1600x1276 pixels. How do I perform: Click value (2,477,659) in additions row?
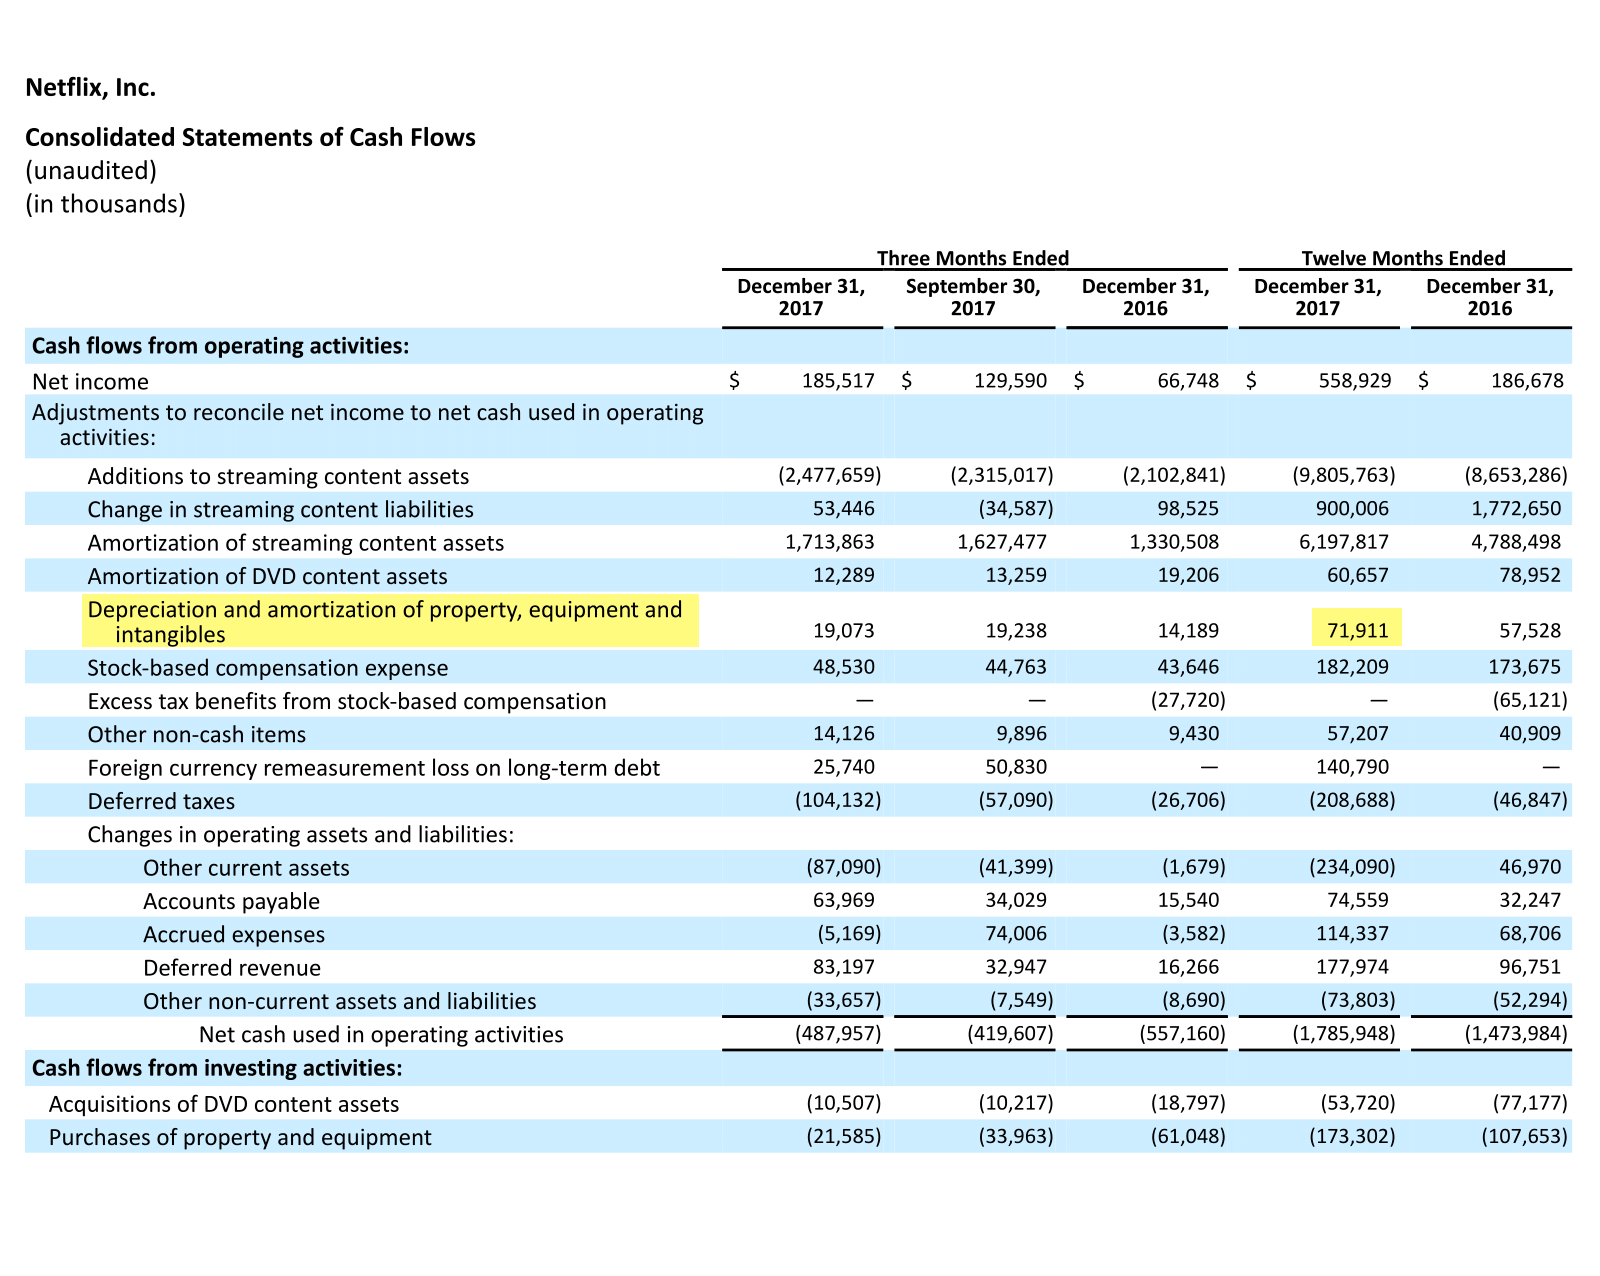tap(829, 475)
